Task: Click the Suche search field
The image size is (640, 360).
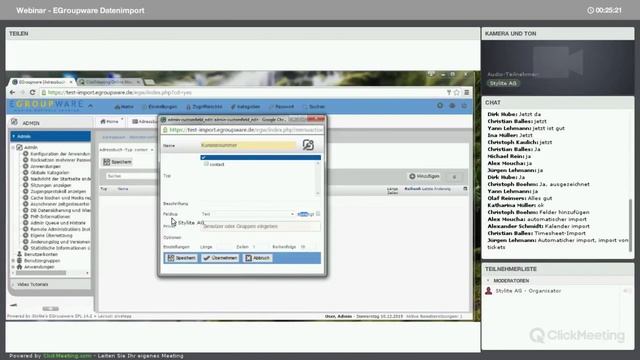Action: (131, 176)
